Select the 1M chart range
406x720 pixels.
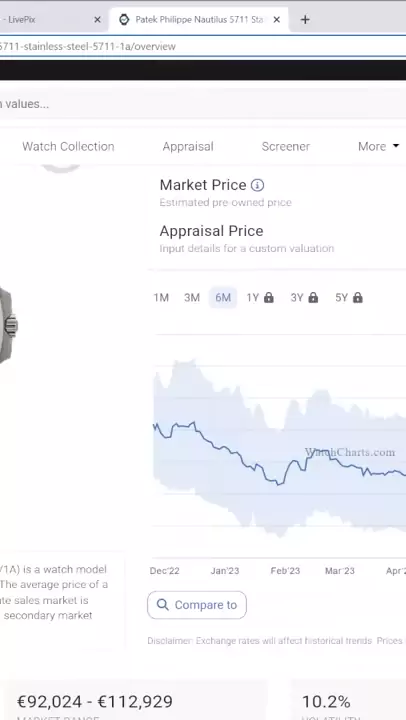(161, 298)
